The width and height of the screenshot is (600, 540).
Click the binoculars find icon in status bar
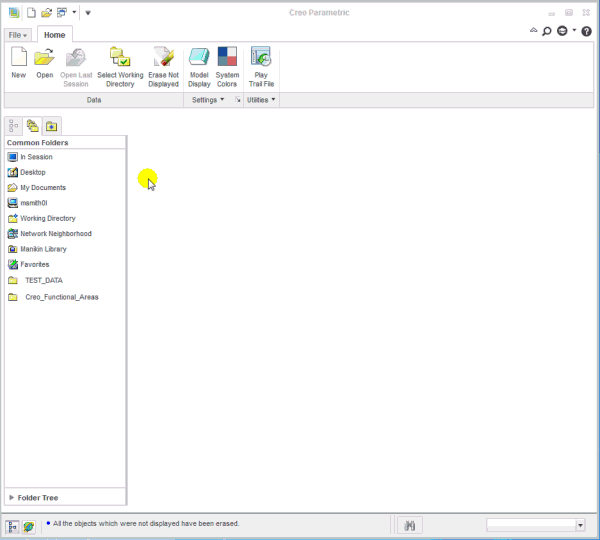click(409, 525)
